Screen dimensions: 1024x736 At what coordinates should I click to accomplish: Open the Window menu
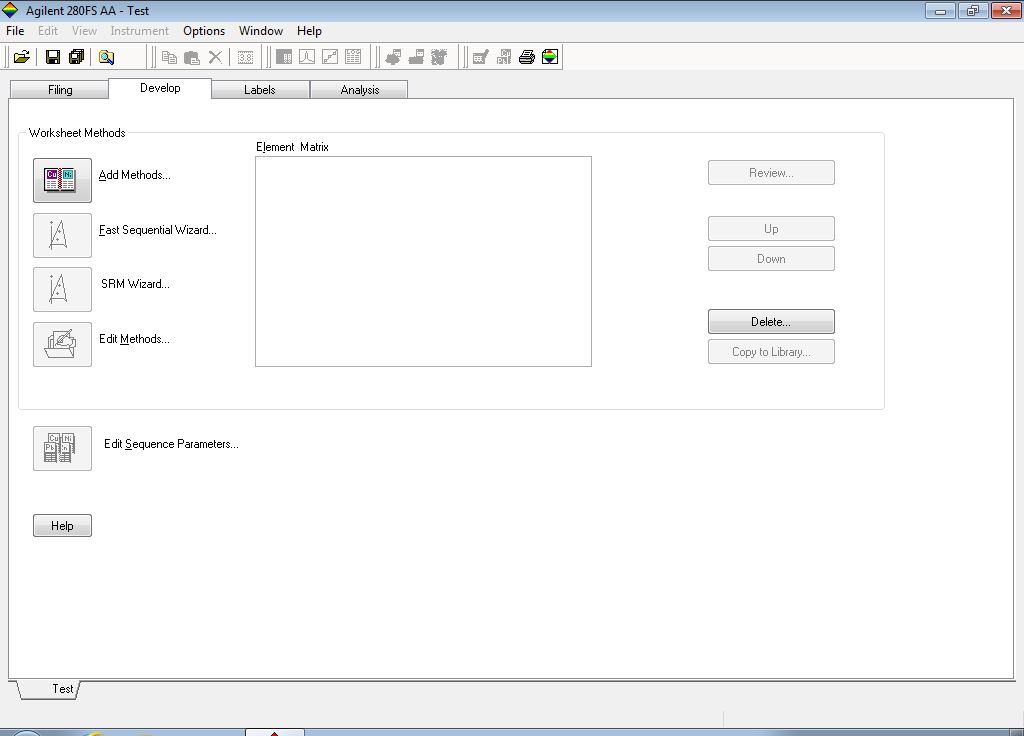pyautogui.click(x=261, y=31)
